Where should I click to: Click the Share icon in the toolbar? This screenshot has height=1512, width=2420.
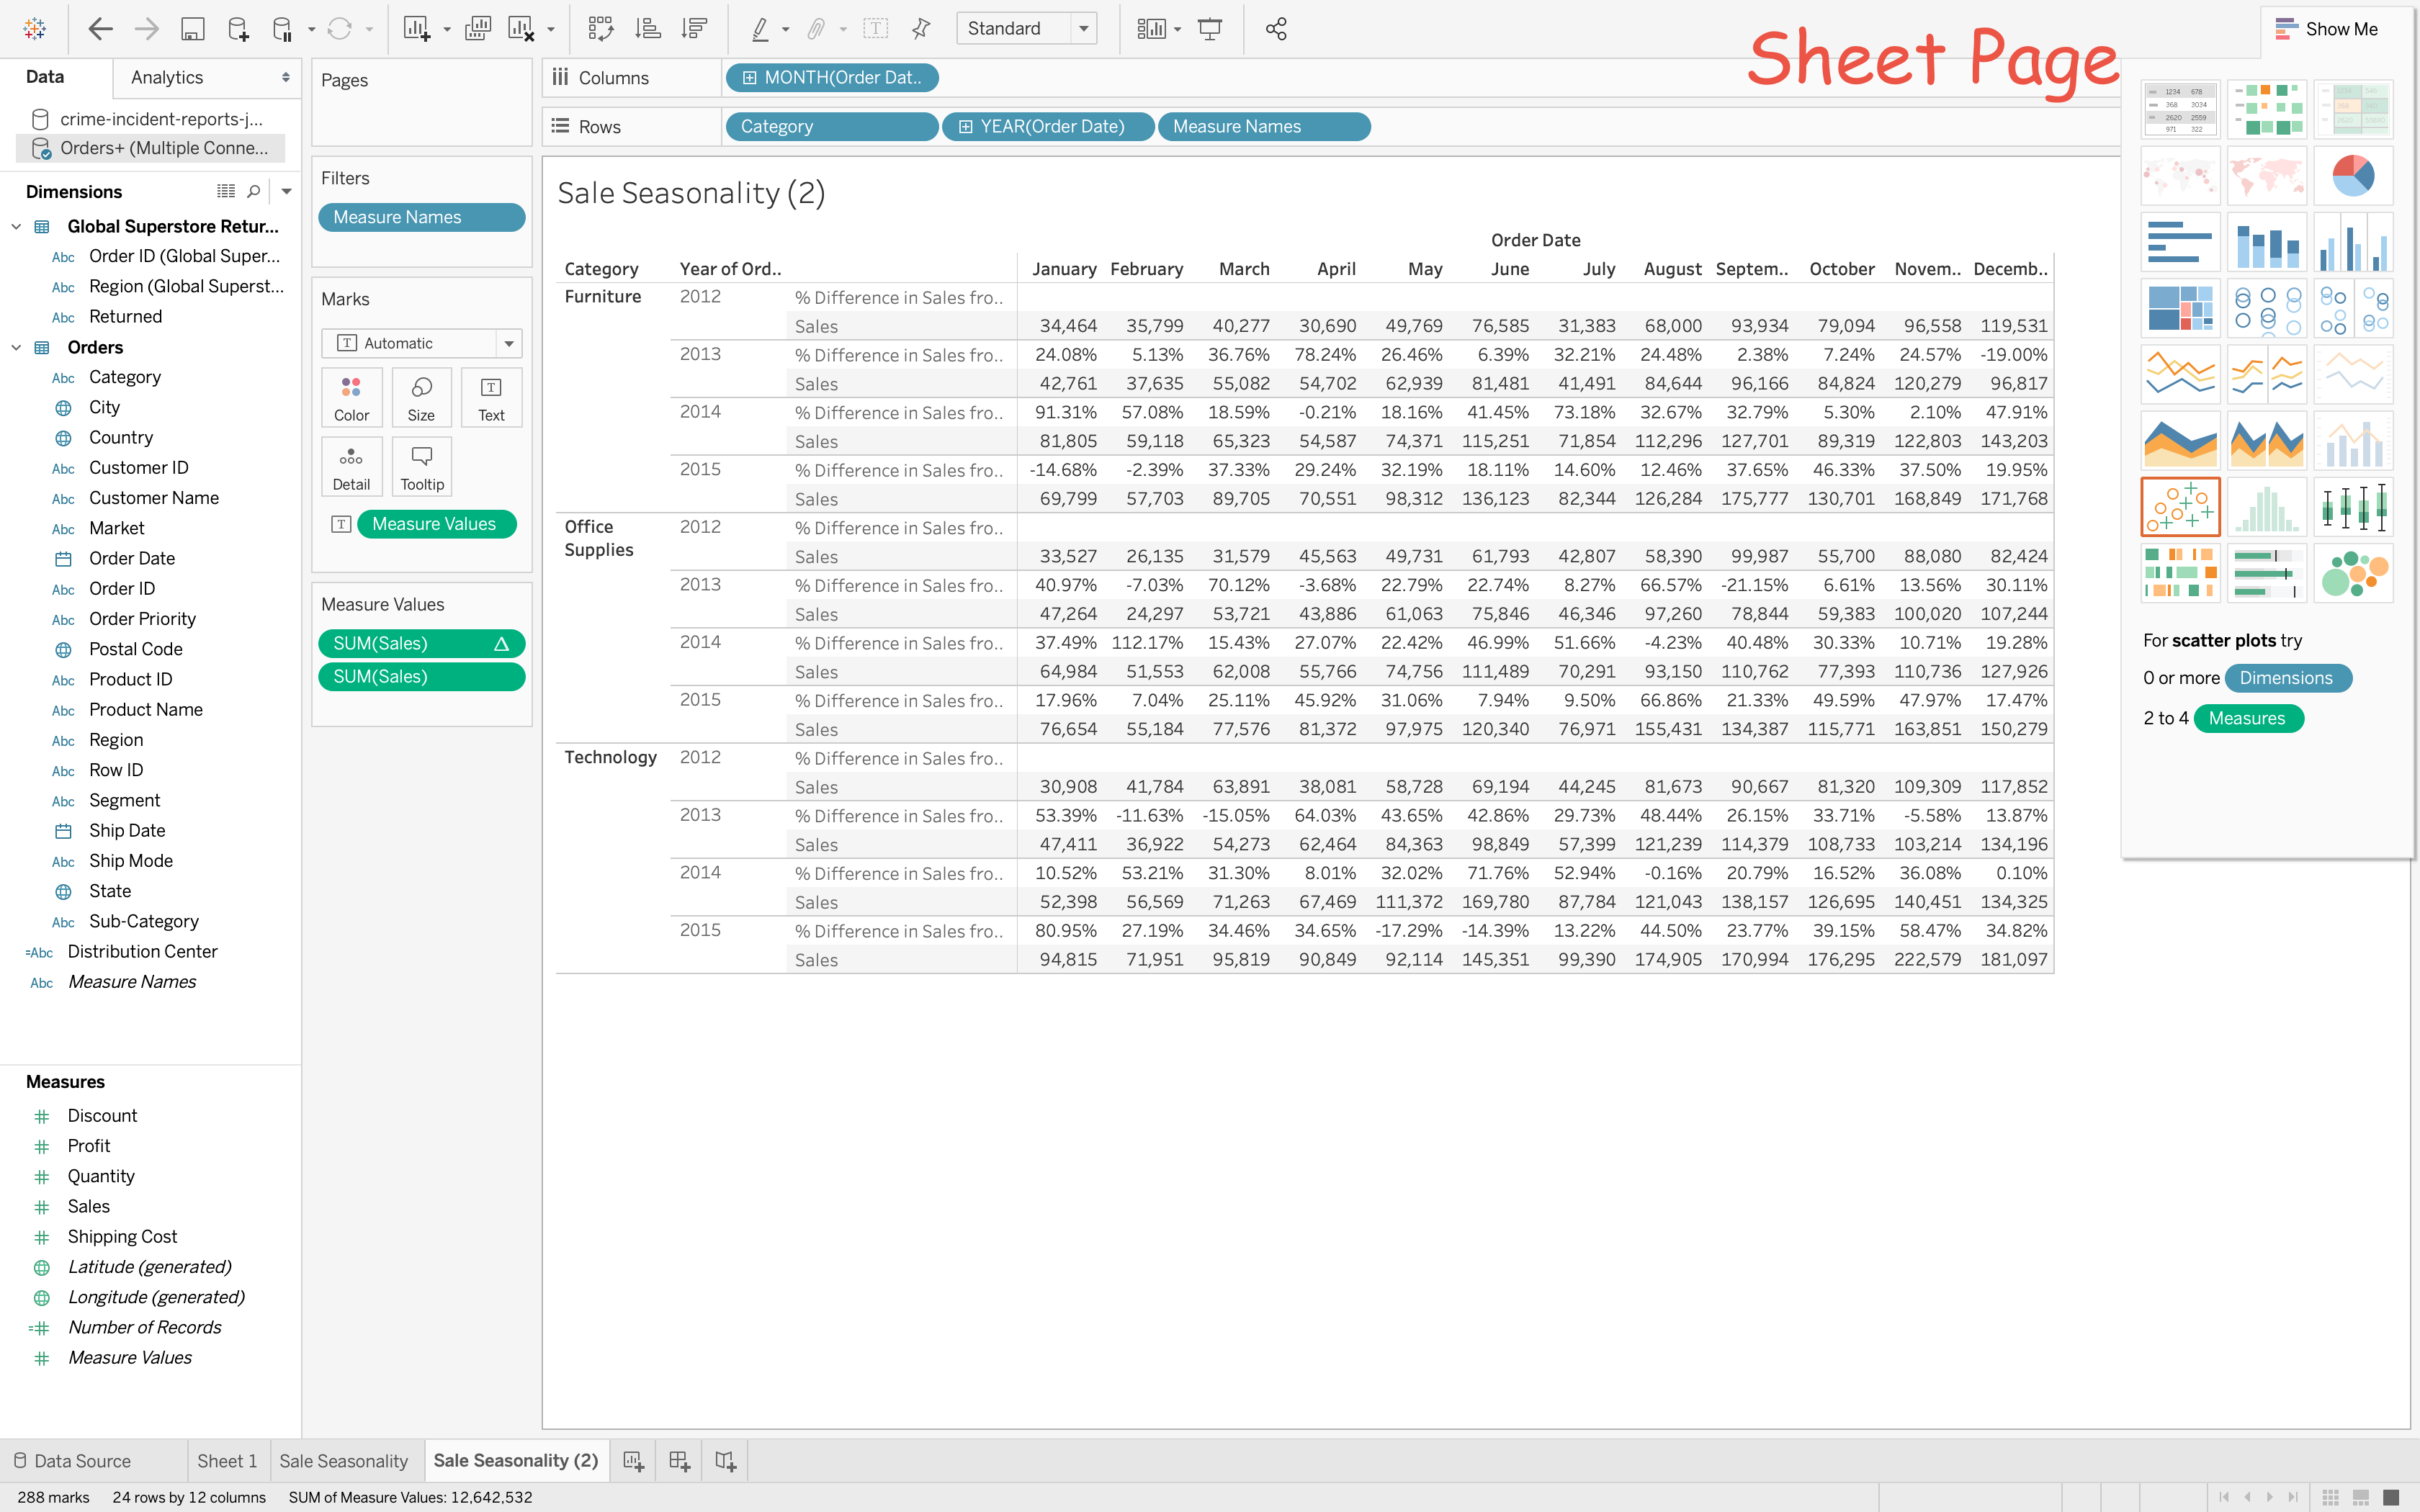[1275, 29]
